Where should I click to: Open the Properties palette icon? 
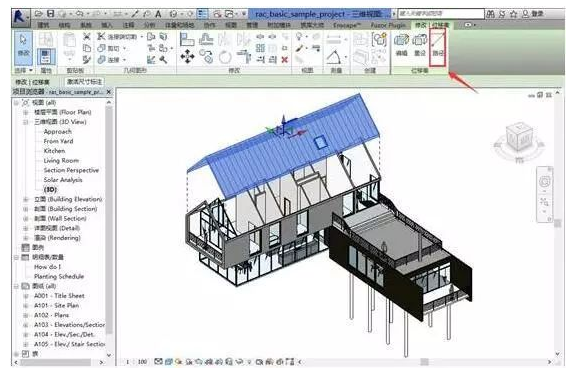point(46,57)
